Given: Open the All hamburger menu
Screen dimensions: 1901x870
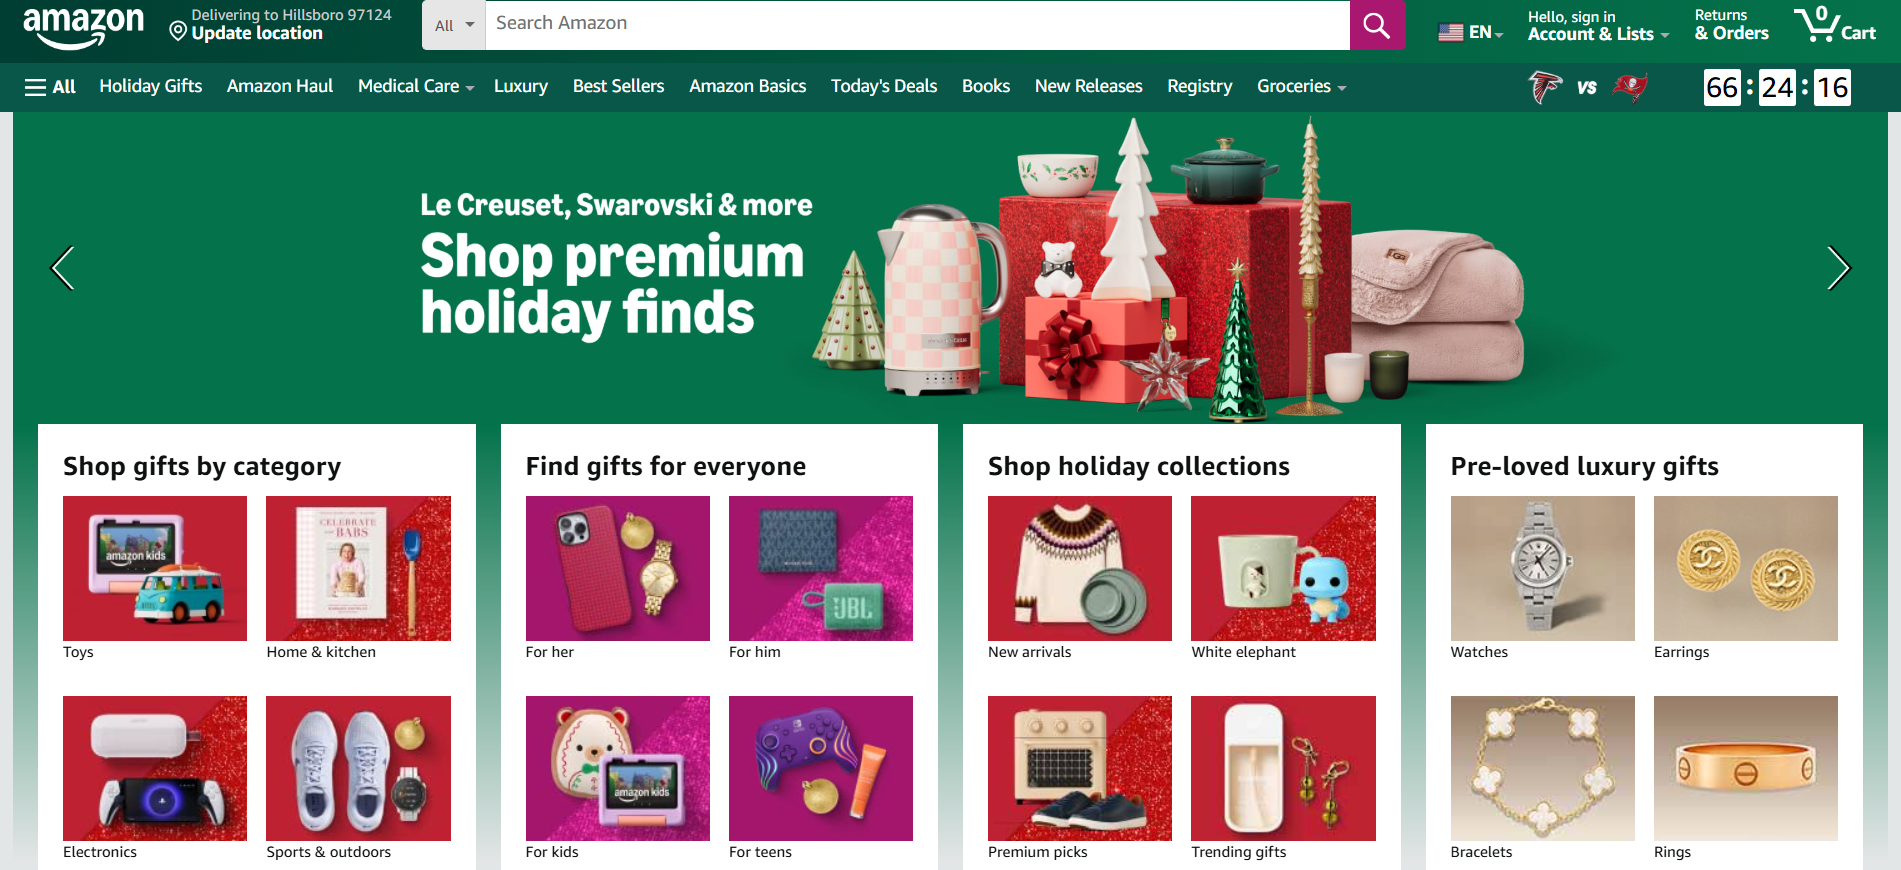Looking at the screenshot, I should tap(50, 87).
